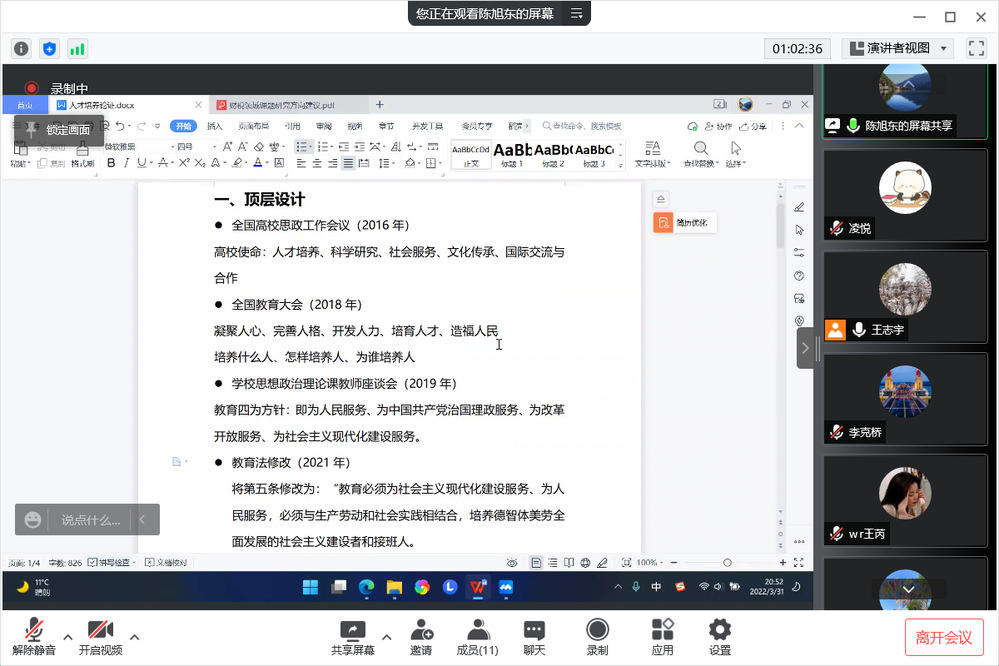Turn on camera with 开启视频

pos(100,637)
